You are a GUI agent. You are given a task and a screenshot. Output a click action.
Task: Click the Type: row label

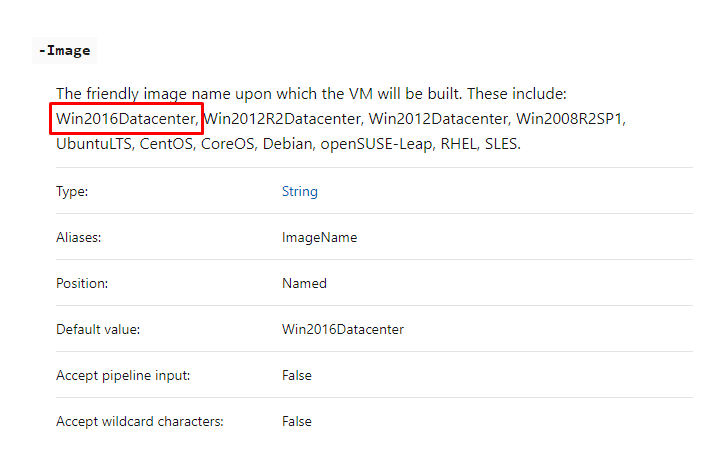click(72, 192)
